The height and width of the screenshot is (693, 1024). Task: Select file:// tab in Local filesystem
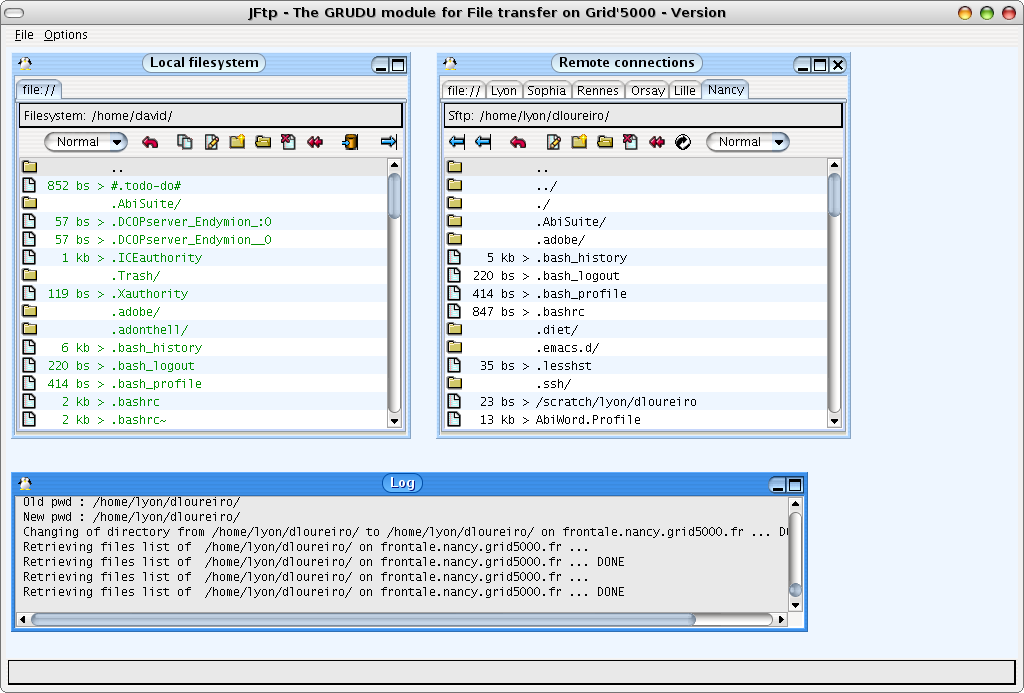coord(39,89)
